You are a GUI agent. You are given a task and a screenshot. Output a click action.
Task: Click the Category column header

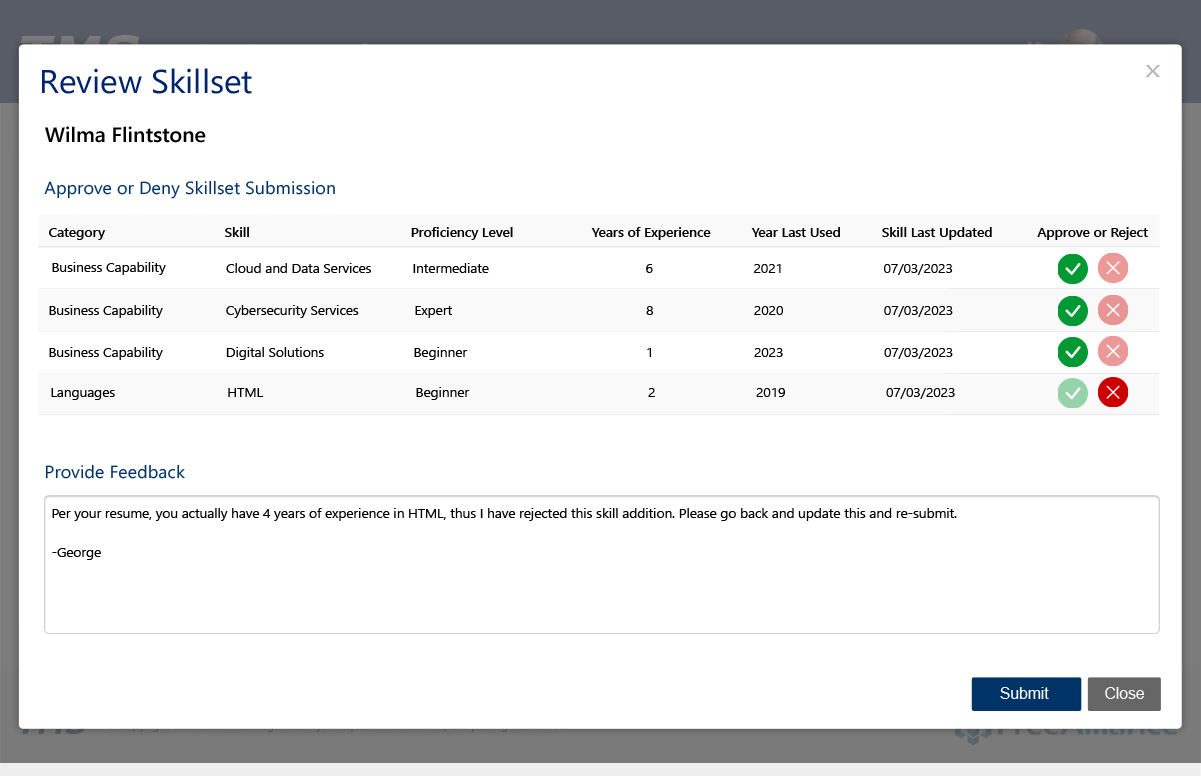coord(77,233)
